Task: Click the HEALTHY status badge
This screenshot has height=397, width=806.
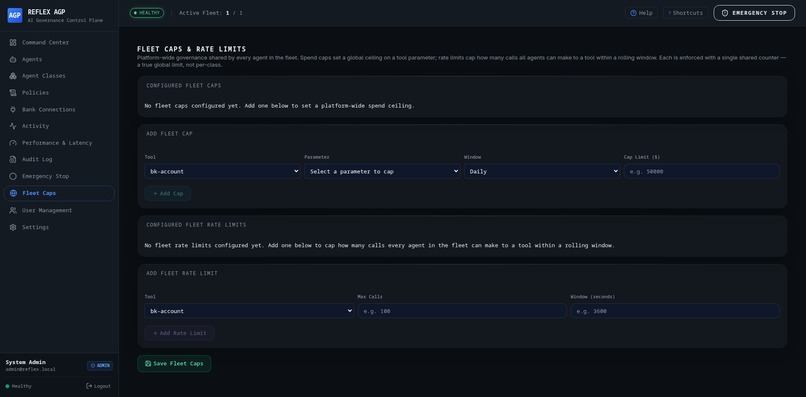Action: (x=147, y=13)
